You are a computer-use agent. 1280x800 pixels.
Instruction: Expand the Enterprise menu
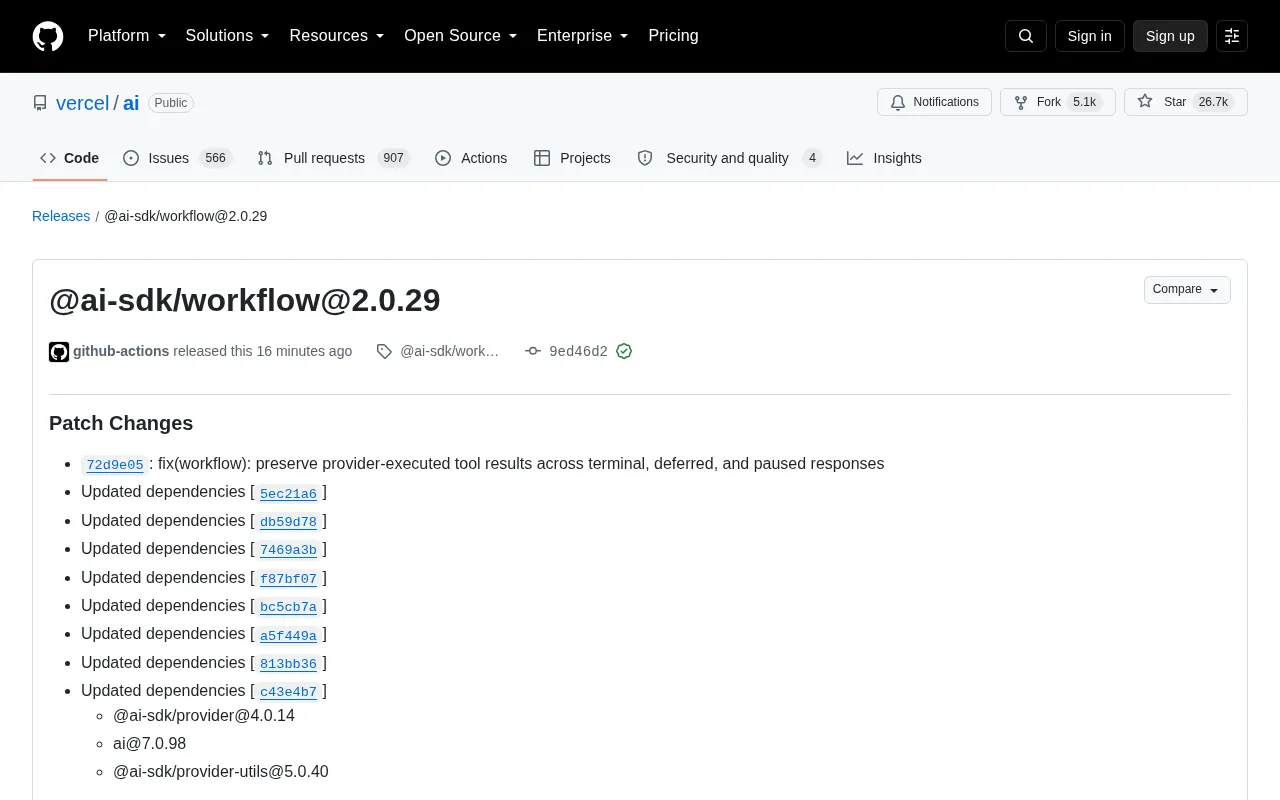point(583,36)
